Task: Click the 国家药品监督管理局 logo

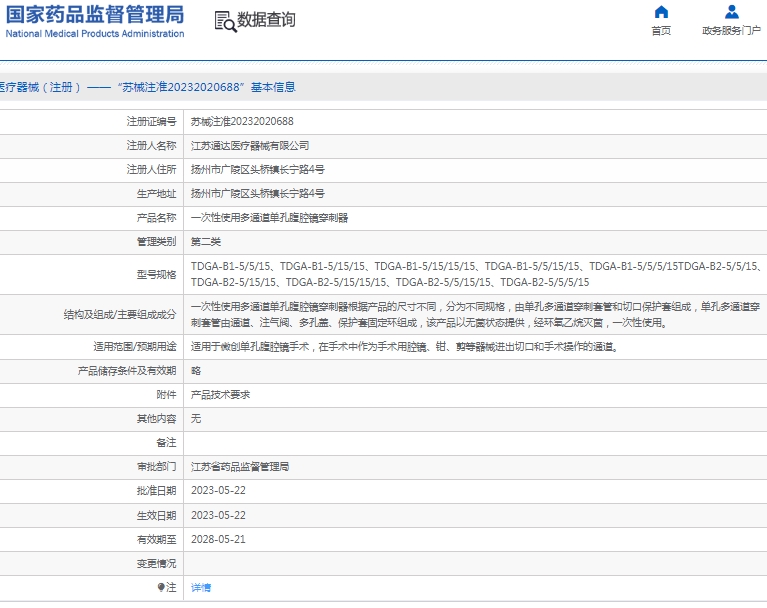Action: (95, 15)
